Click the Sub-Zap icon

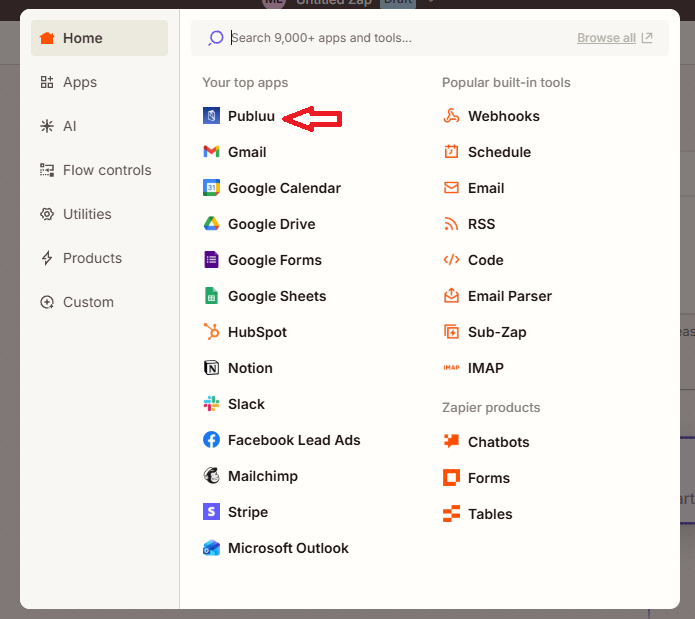(451, 332)
